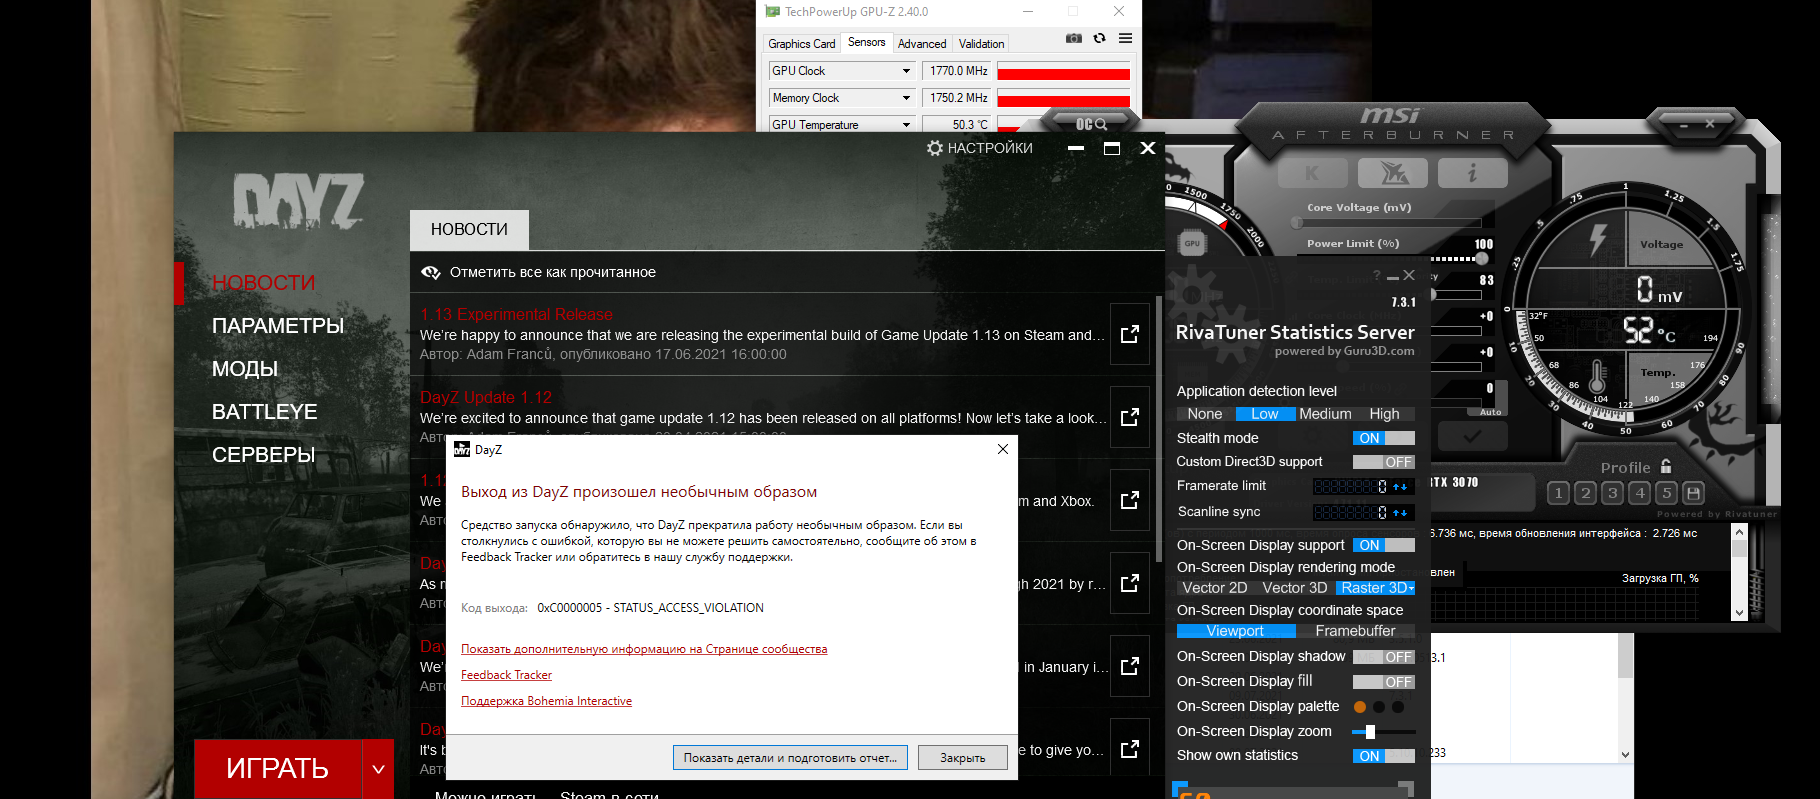
Task: Click the GPU-Z refresh icon
Action: 1099,38
